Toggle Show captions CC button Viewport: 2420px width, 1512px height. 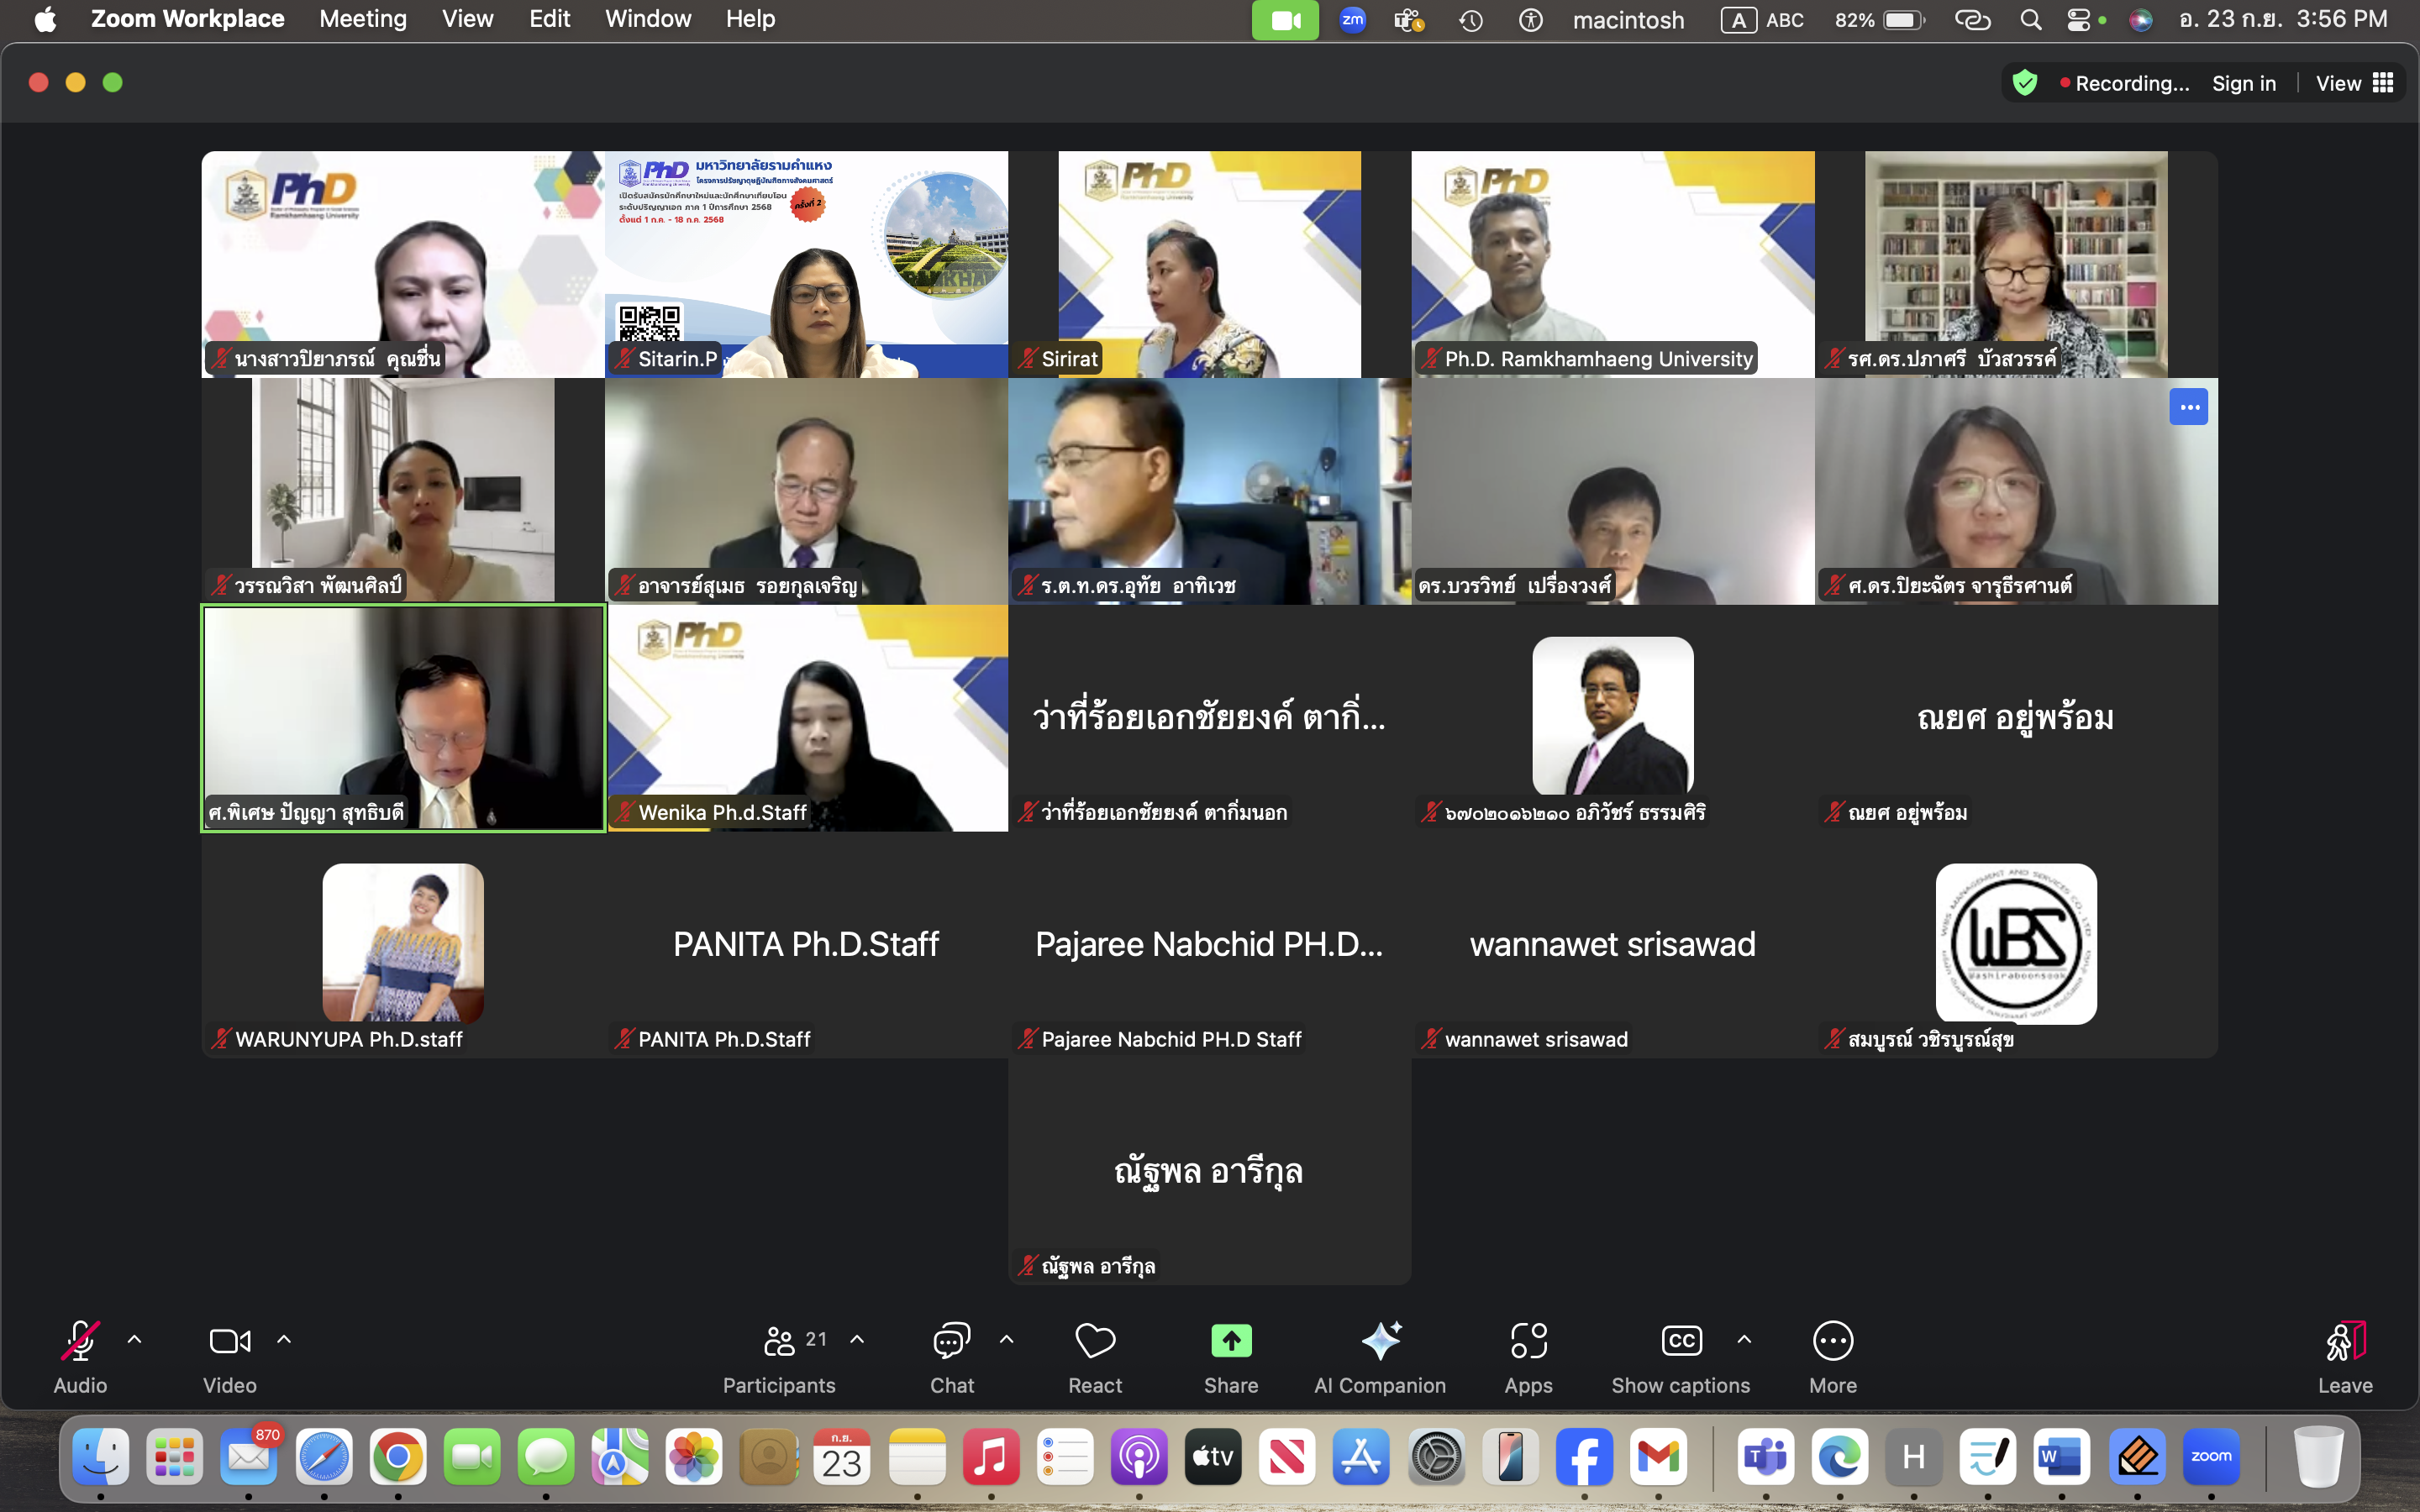pos(1681,1341)
